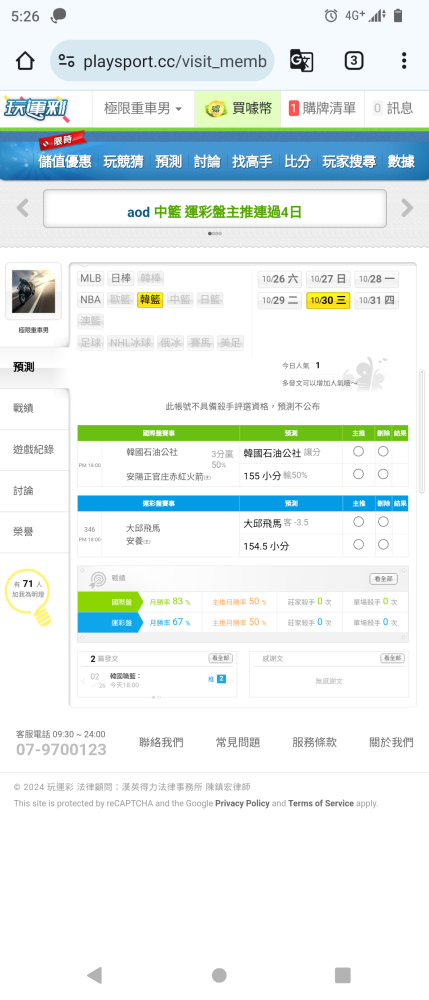Viewport: 429px width, 1000px height.
Task: Click the 買噱幣 coin icon
Action: (216, 109)
